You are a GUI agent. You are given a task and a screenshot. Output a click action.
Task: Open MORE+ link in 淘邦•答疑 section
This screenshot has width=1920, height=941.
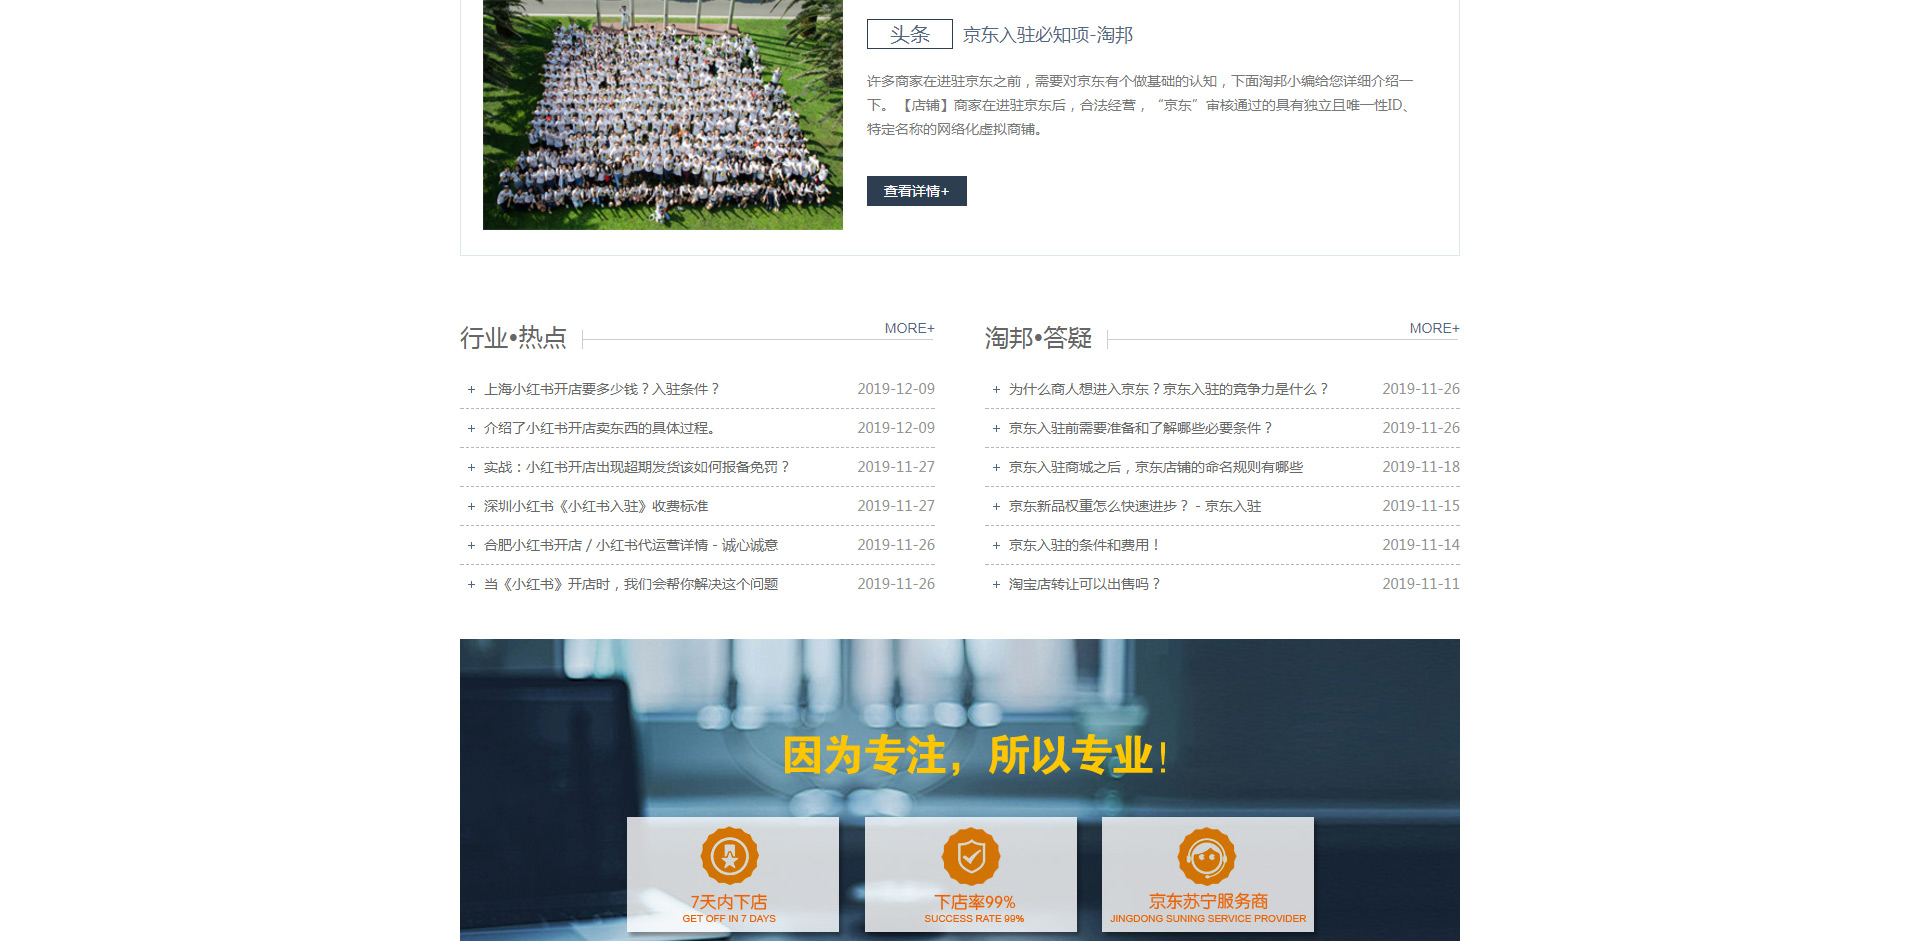(1434, 328)
